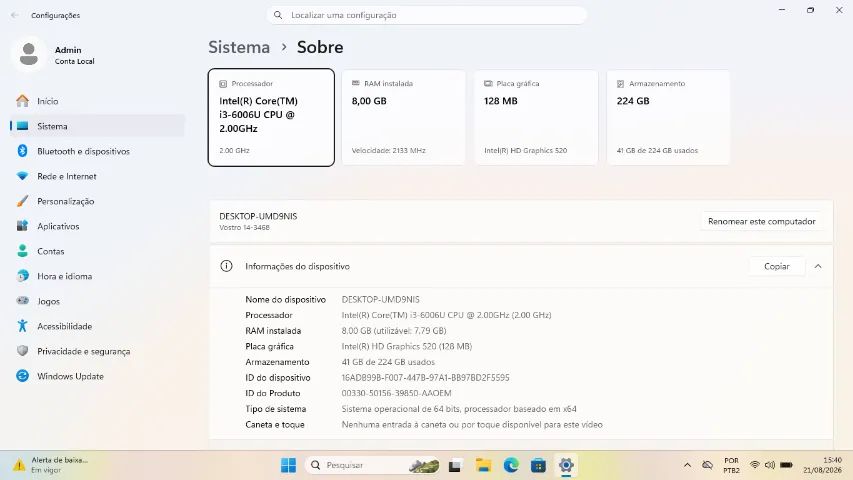Click the 8,00 GB (utilizável: 7,79 GB) value

point(394,330)
